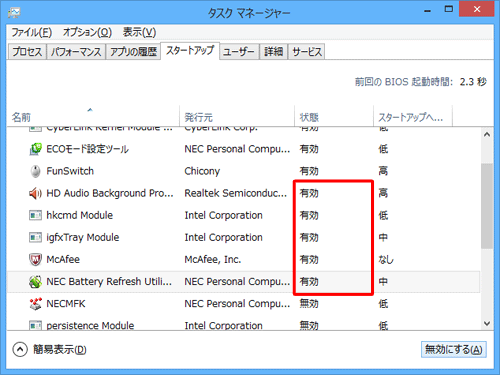Click the vertical scrollbar thumb
Viewport: 500px width, 375px height.
487,206
